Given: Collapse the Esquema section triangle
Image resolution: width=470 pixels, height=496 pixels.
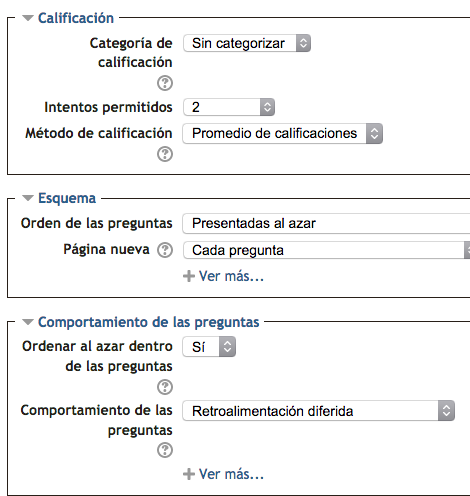Looking at the screenshot, I should pyautogui.click(x=28, y=198).
